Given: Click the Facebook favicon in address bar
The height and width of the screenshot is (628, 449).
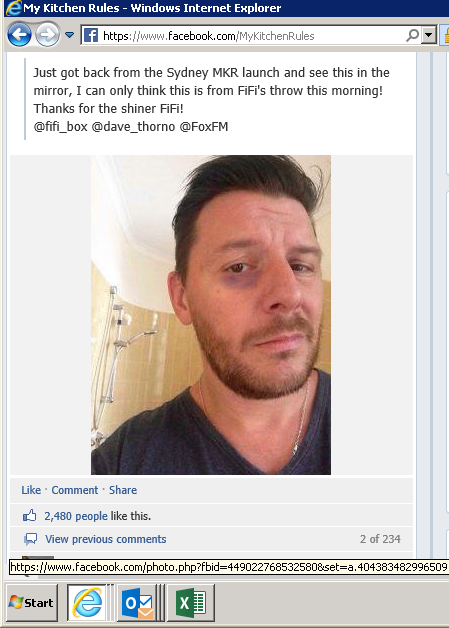Looking at the screenshot, I should [x=91, y=36].
